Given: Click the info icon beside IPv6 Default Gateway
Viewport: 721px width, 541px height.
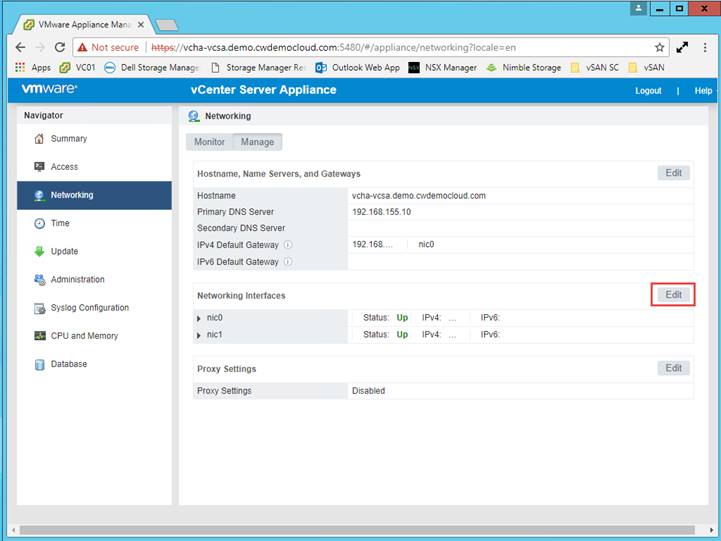Looking at the screenshot, I should coord(288,262).
